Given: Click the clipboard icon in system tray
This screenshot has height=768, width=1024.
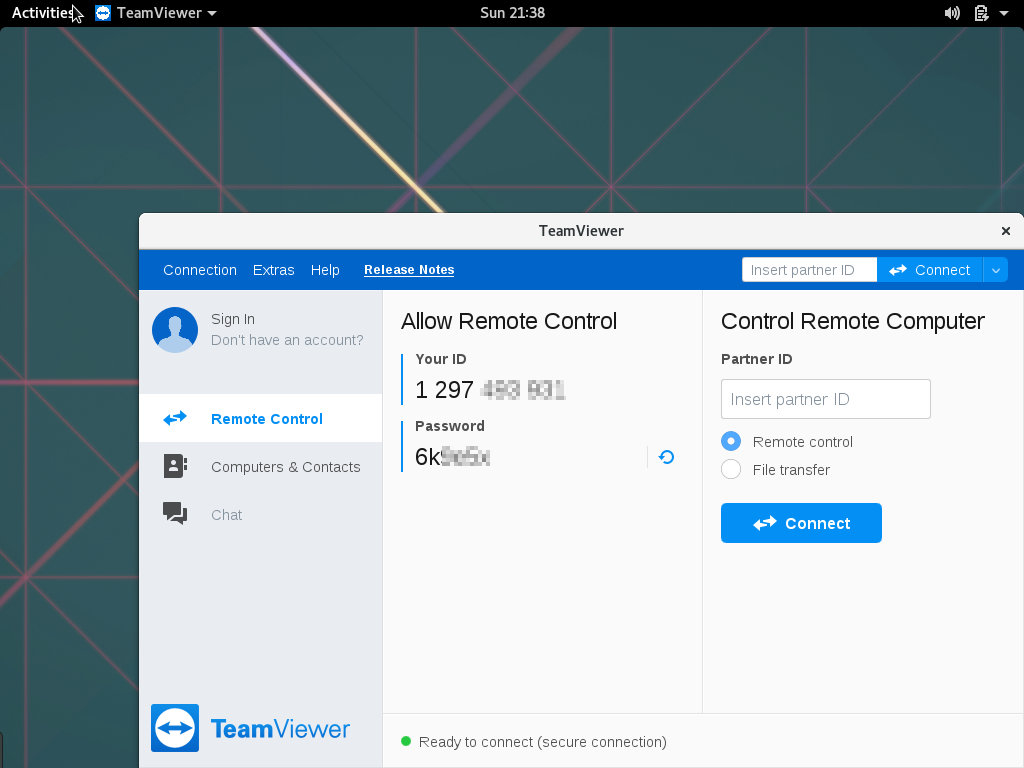Looking at the screenshot, I should [981, 13].
